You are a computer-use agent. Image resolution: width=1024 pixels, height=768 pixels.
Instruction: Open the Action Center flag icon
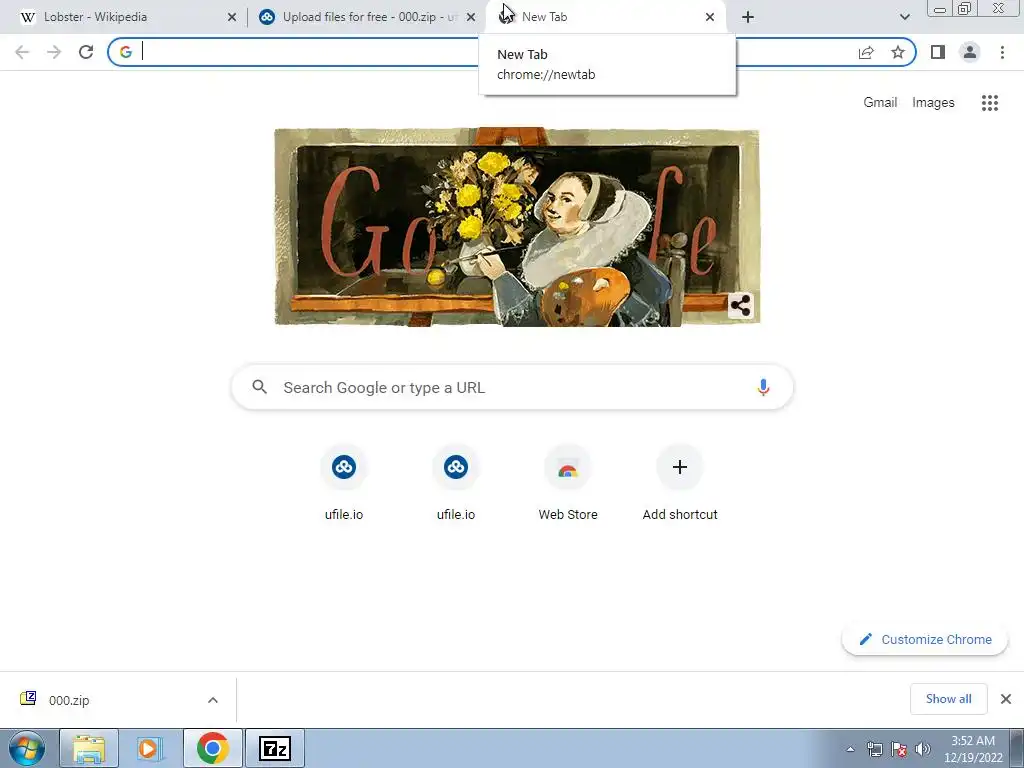click(899, 749)
